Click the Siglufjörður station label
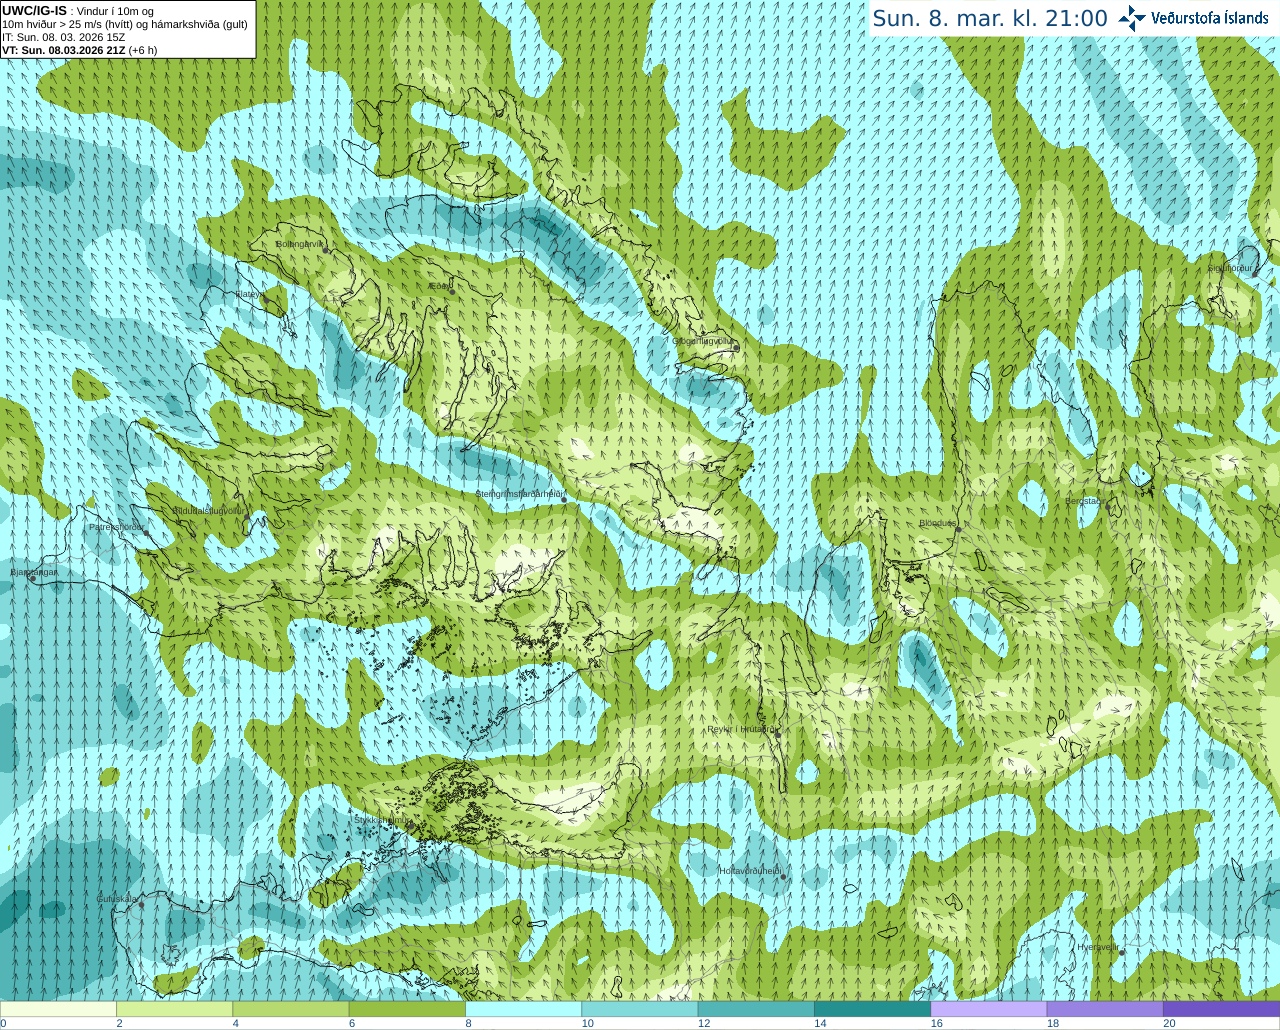1280x1030 pixels. pyautogui.click(x=1230, y=268)
